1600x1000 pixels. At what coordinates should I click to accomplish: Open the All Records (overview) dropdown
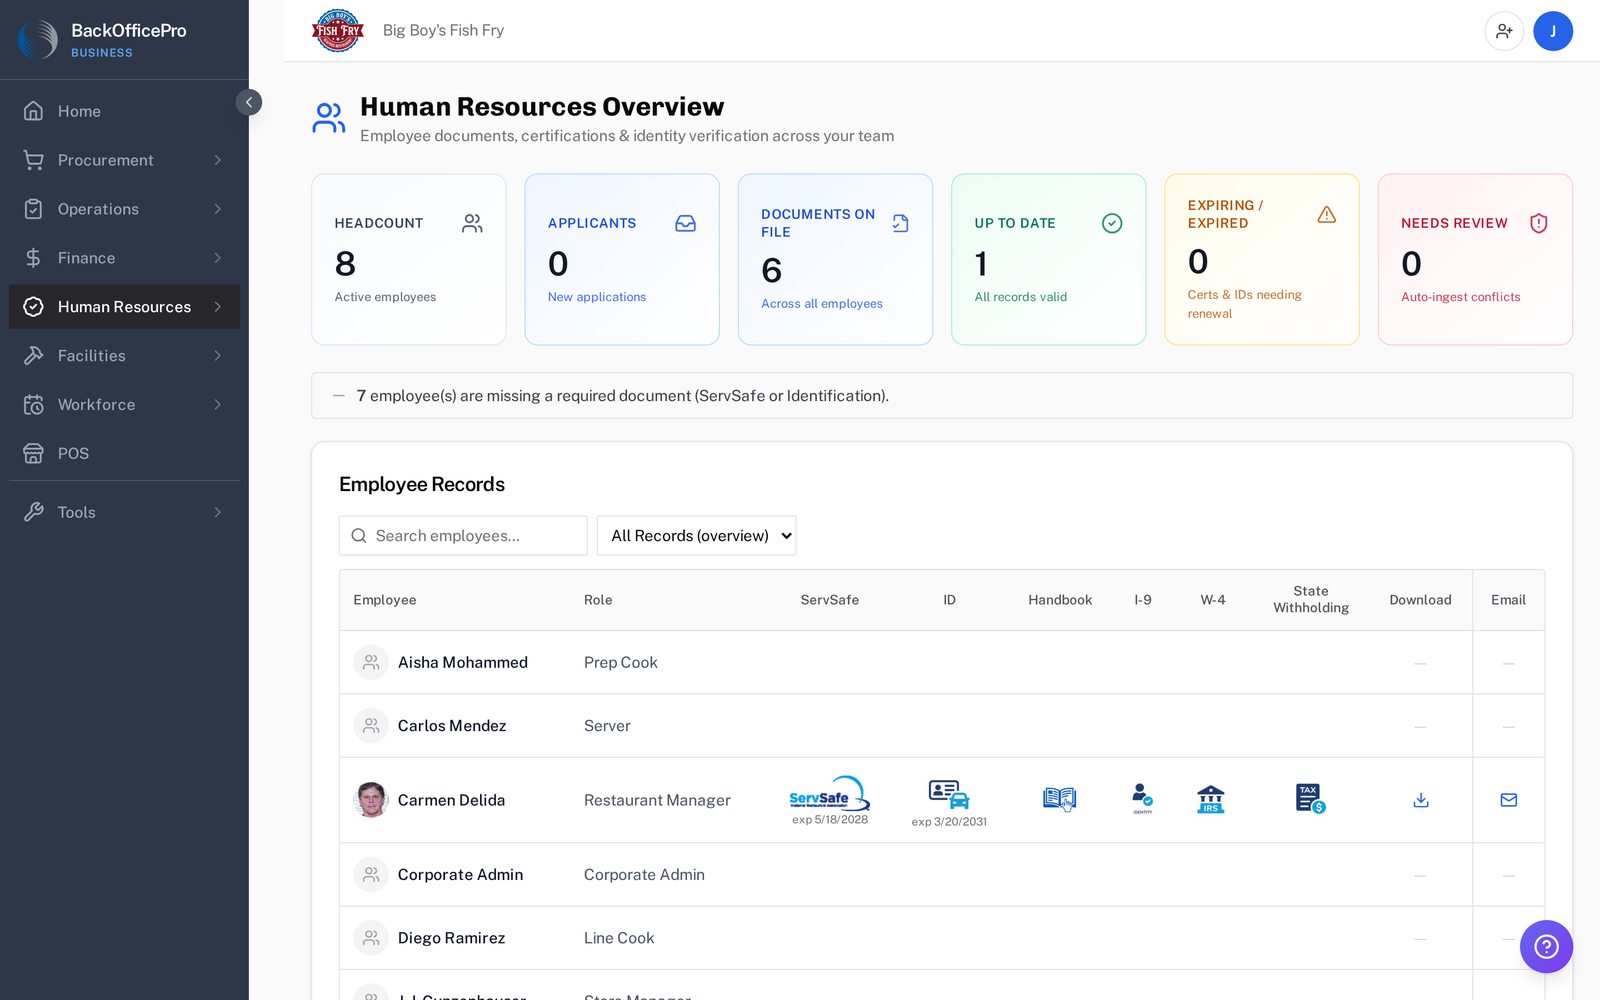(696, 536)
